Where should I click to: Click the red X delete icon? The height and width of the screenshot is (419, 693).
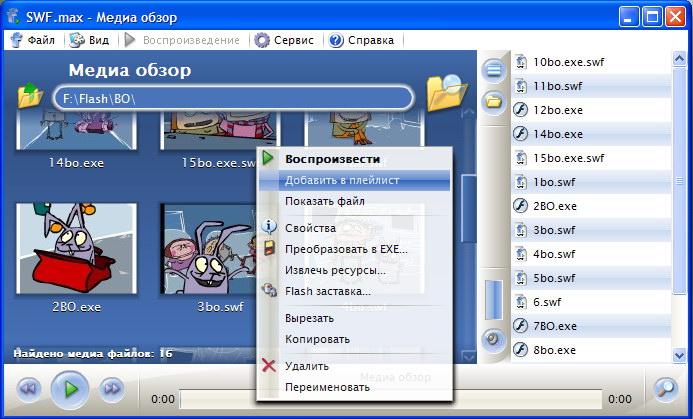pos(269,366)
